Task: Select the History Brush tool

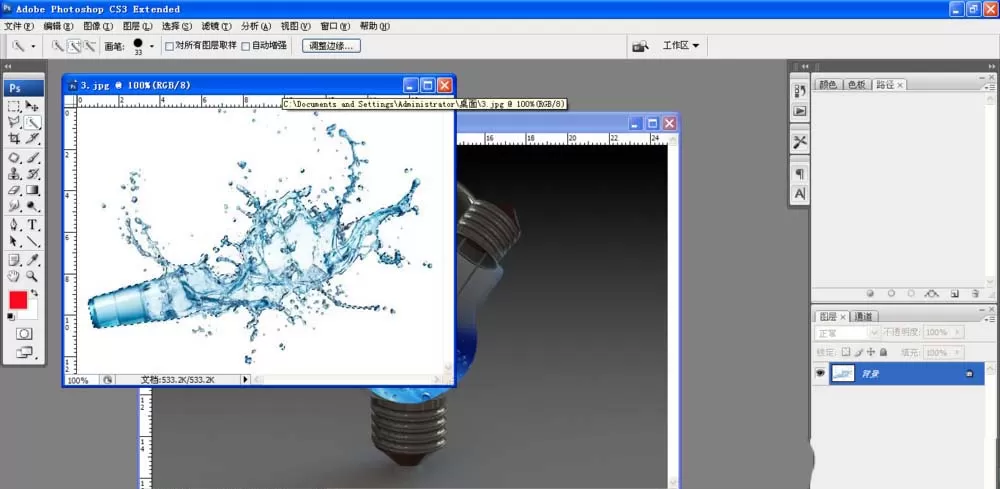Action: pos(33,174)
